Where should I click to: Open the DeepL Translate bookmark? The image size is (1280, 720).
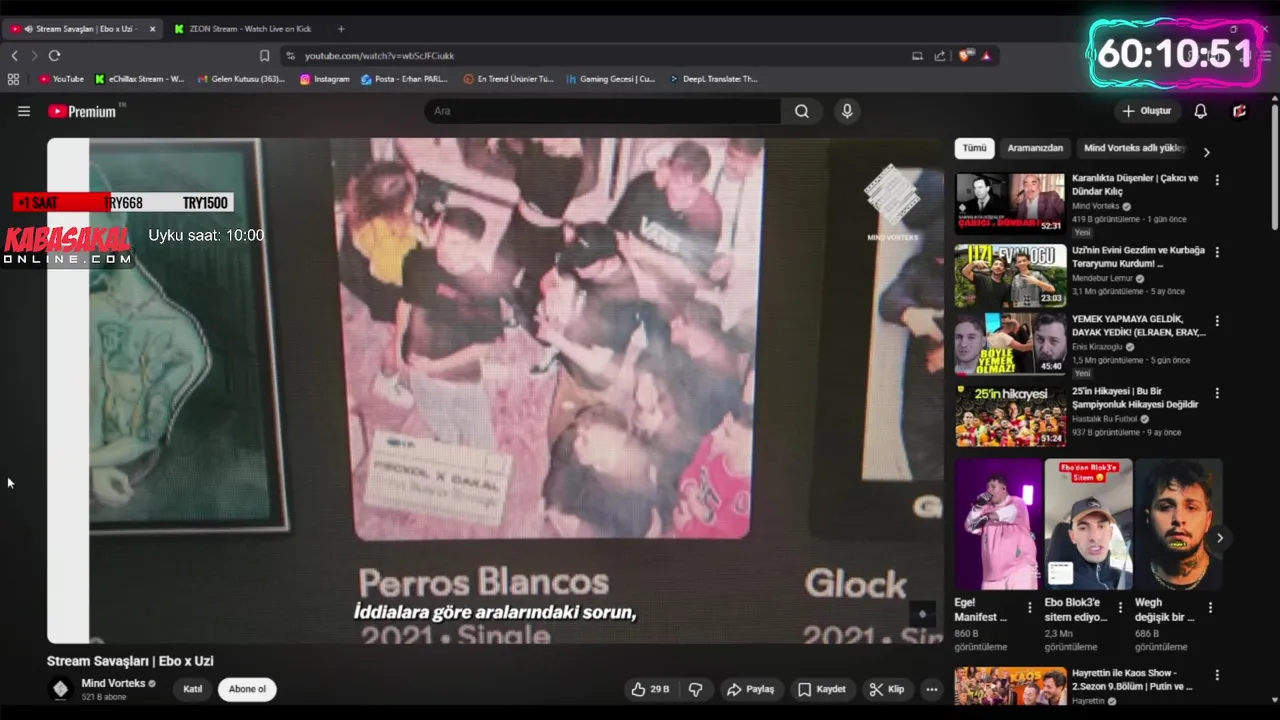coord(714,79)
